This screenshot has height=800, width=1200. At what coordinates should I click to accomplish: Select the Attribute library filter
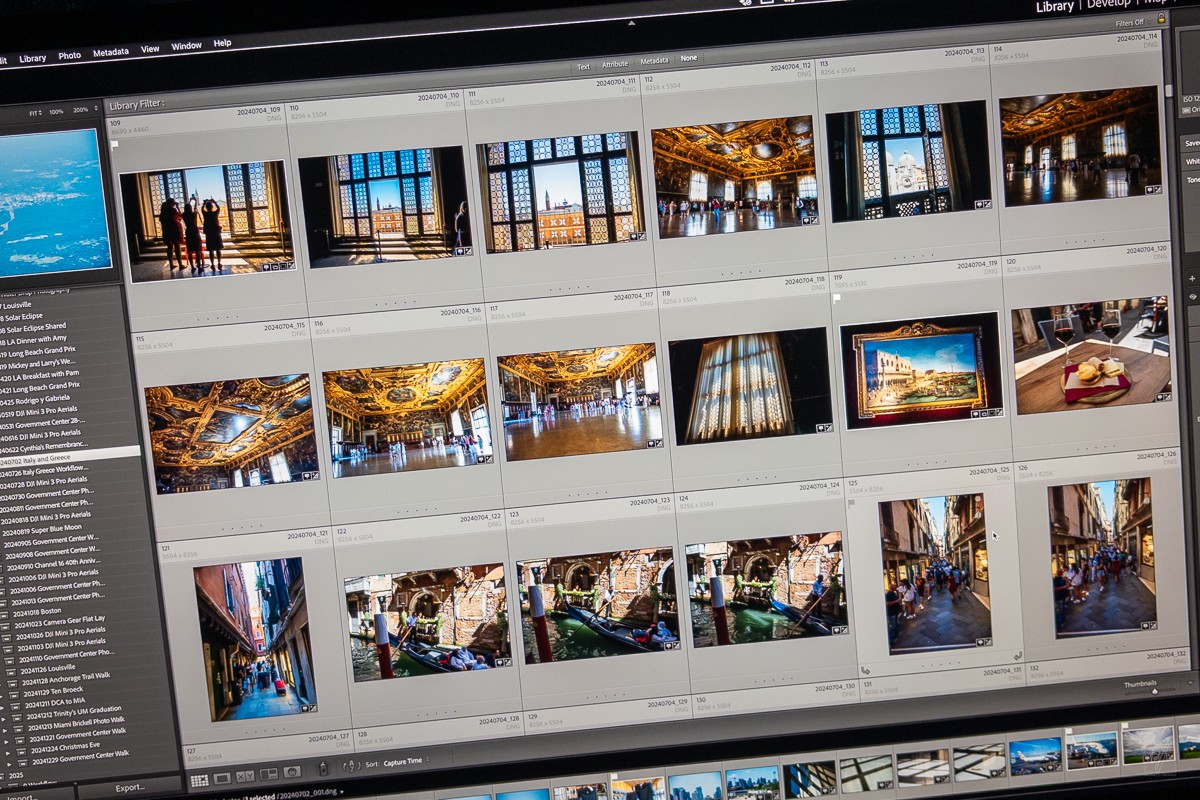[615, 64]
